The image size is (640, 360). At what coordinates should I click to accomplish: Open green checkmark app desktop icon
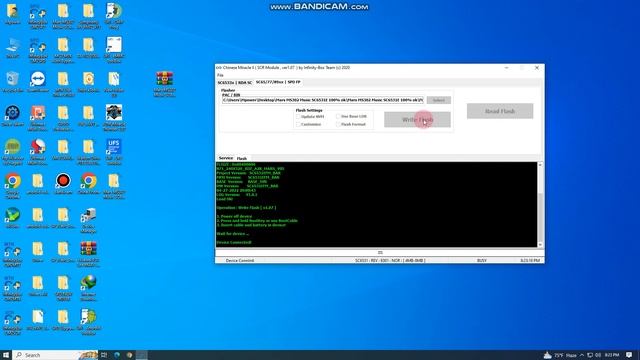13,218
